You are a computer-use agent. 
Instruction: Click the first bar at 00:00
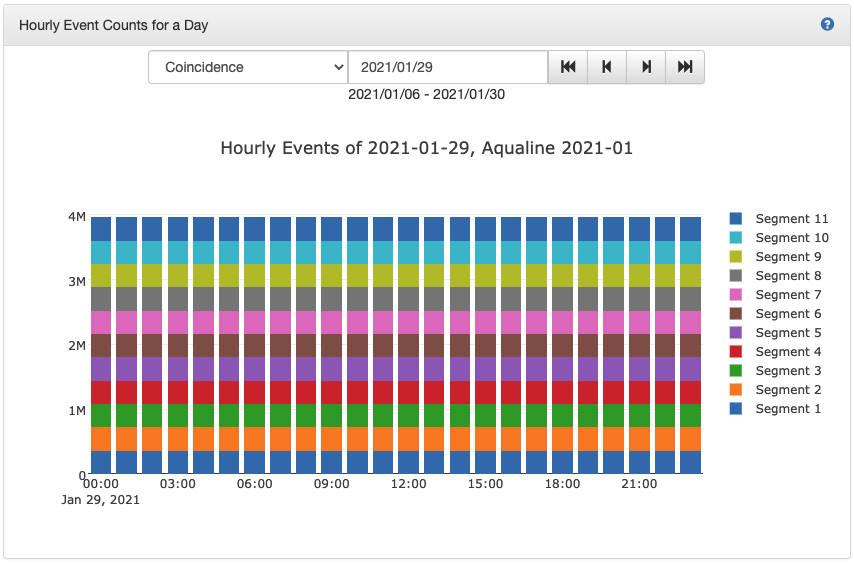pos(101,345)
